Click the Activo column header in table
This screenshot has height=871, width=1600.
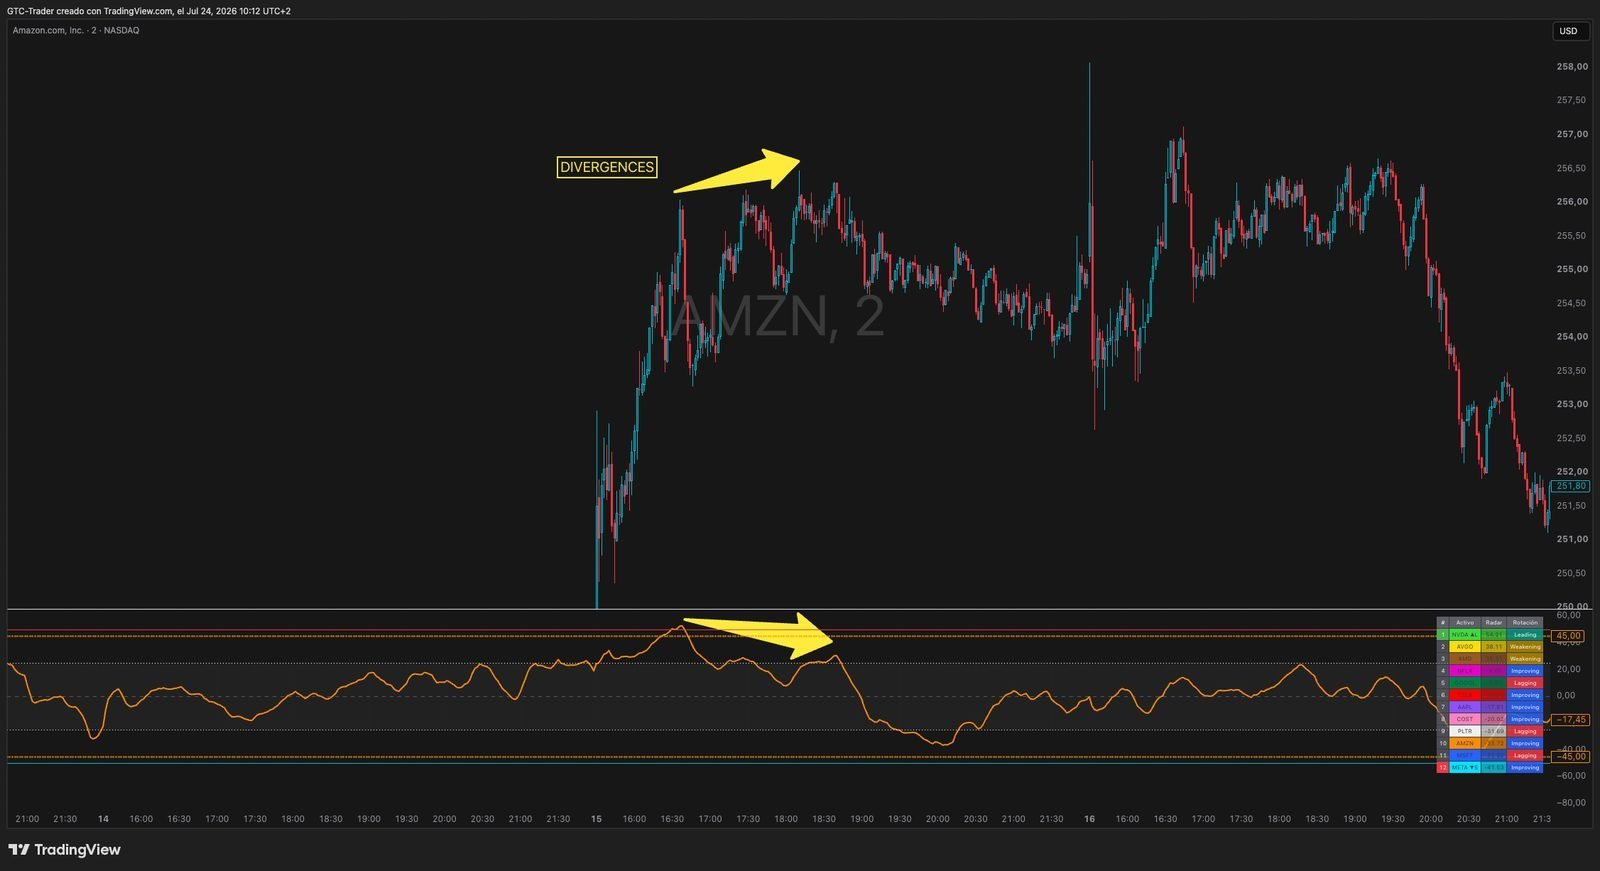[1465, 623]
